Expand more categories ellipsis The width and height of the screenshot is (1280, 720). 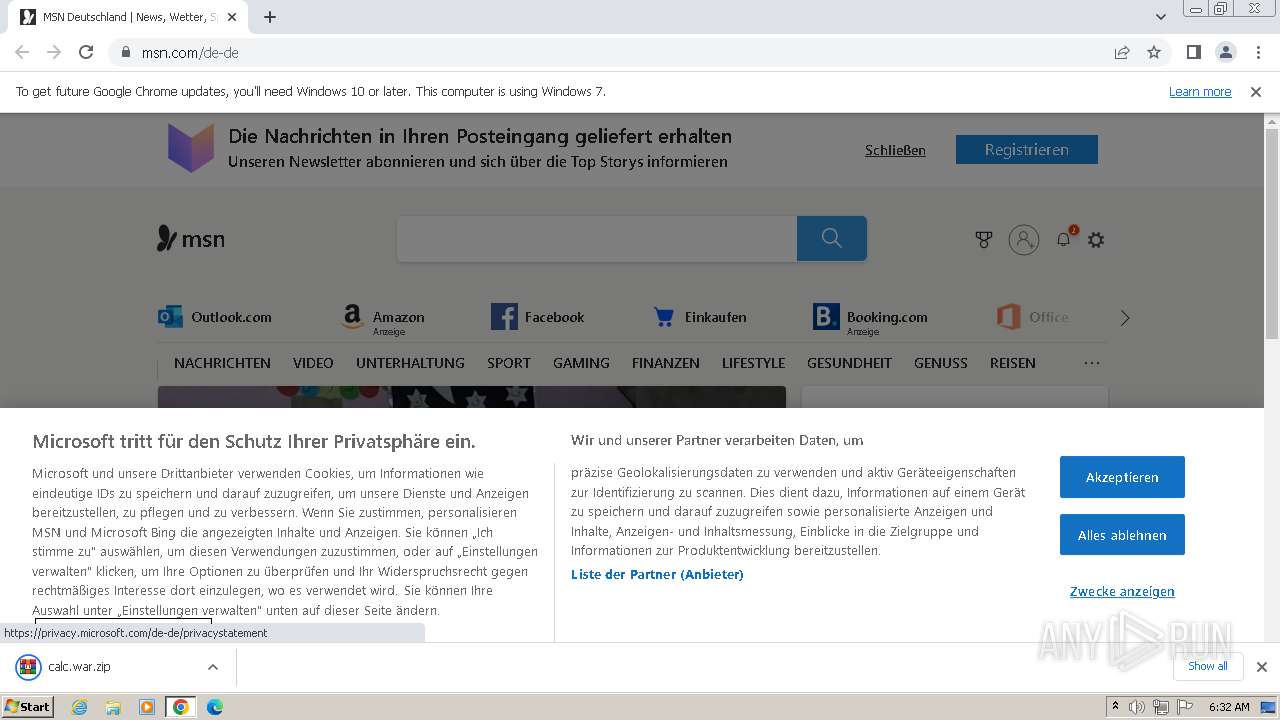(x=1092, y=363)
